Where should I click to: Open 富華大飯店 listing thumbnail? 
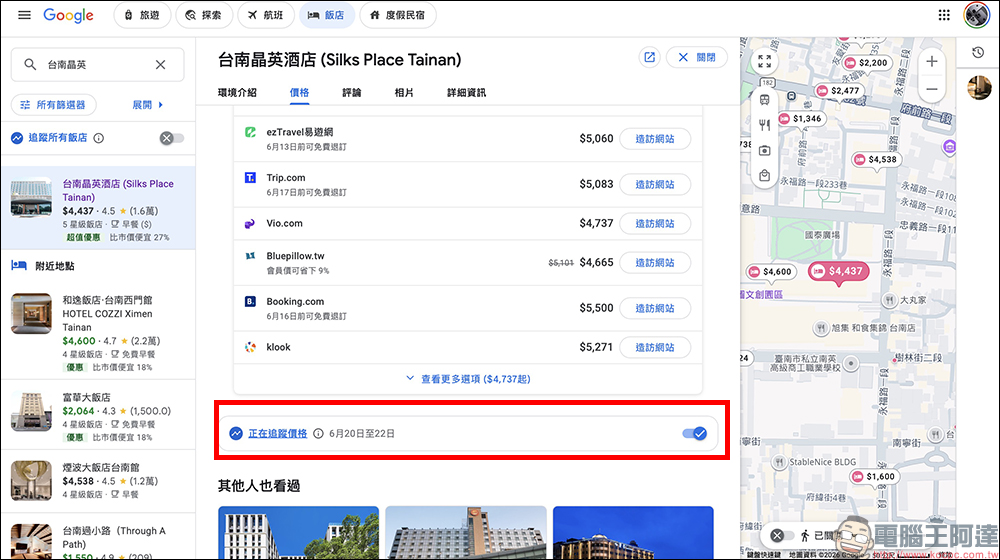(x=31, y=411)
